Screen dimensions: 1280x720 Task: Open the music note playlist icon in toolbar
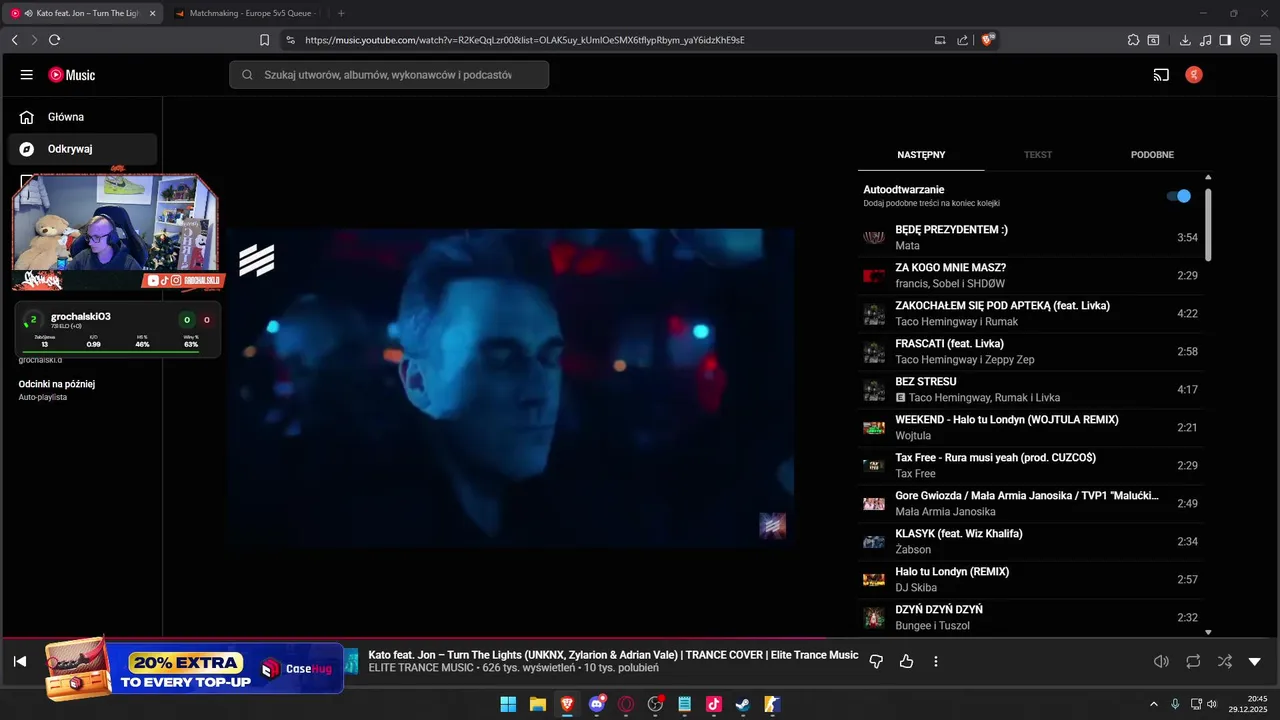click(1205, 40)
